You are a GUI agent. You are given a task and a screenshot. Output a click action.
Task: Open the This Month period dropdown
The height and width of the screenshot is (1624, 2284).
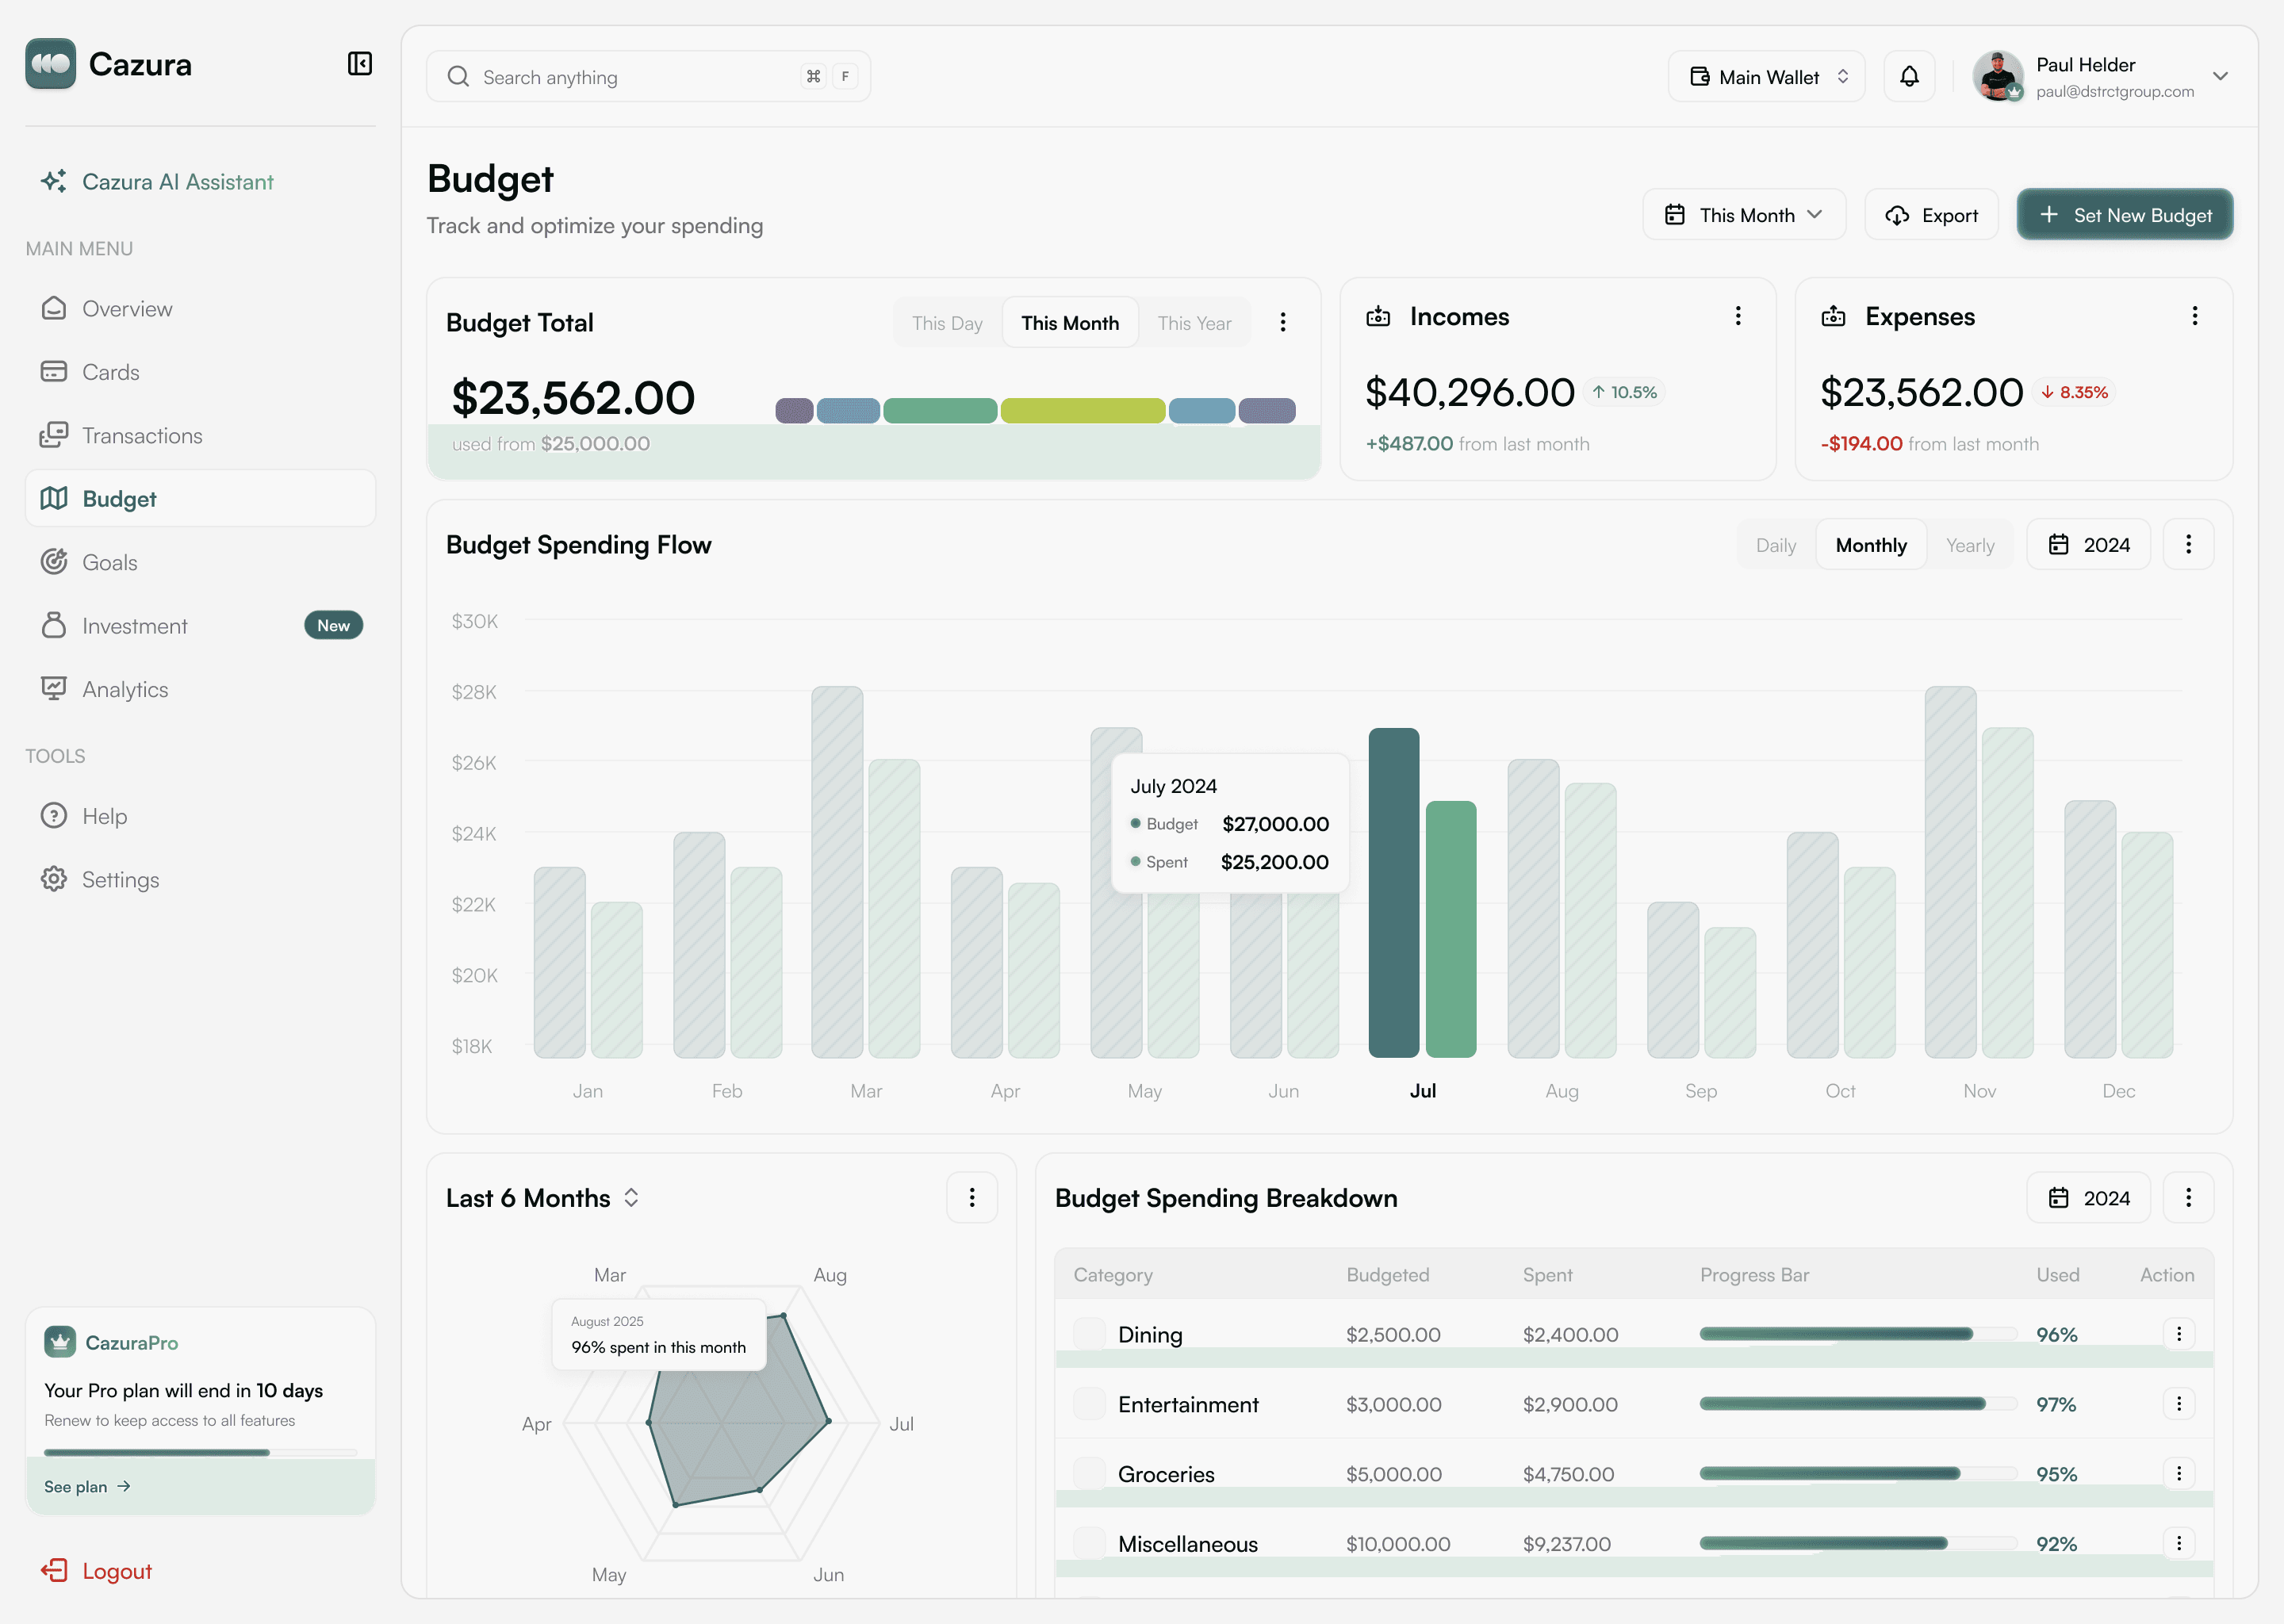tap(1744, 214)
